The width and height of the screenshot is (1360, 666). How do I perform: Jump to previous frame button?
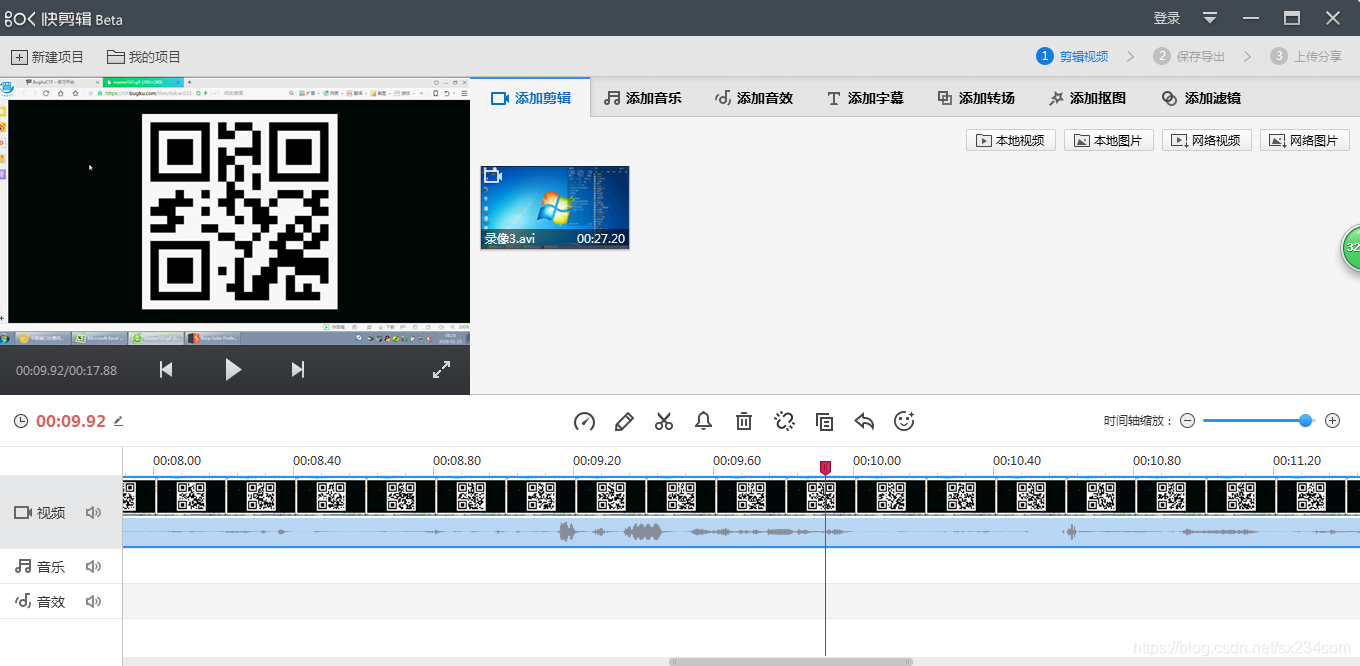coord(166,369)
